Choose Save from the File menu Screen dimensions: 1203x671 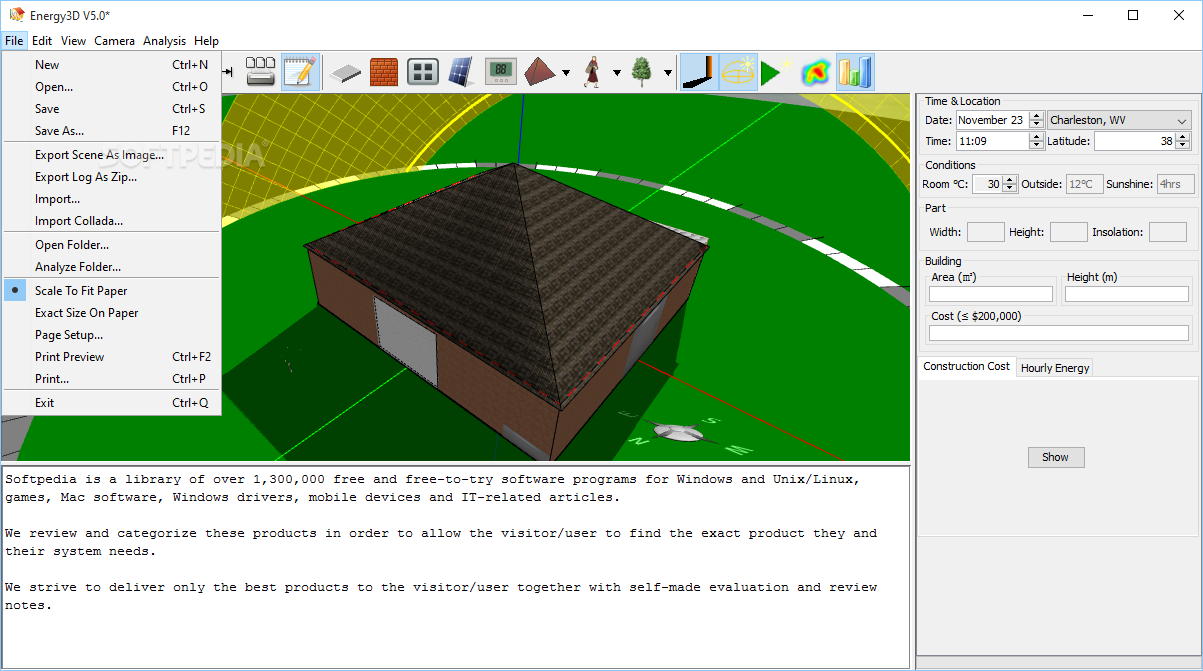111,109
